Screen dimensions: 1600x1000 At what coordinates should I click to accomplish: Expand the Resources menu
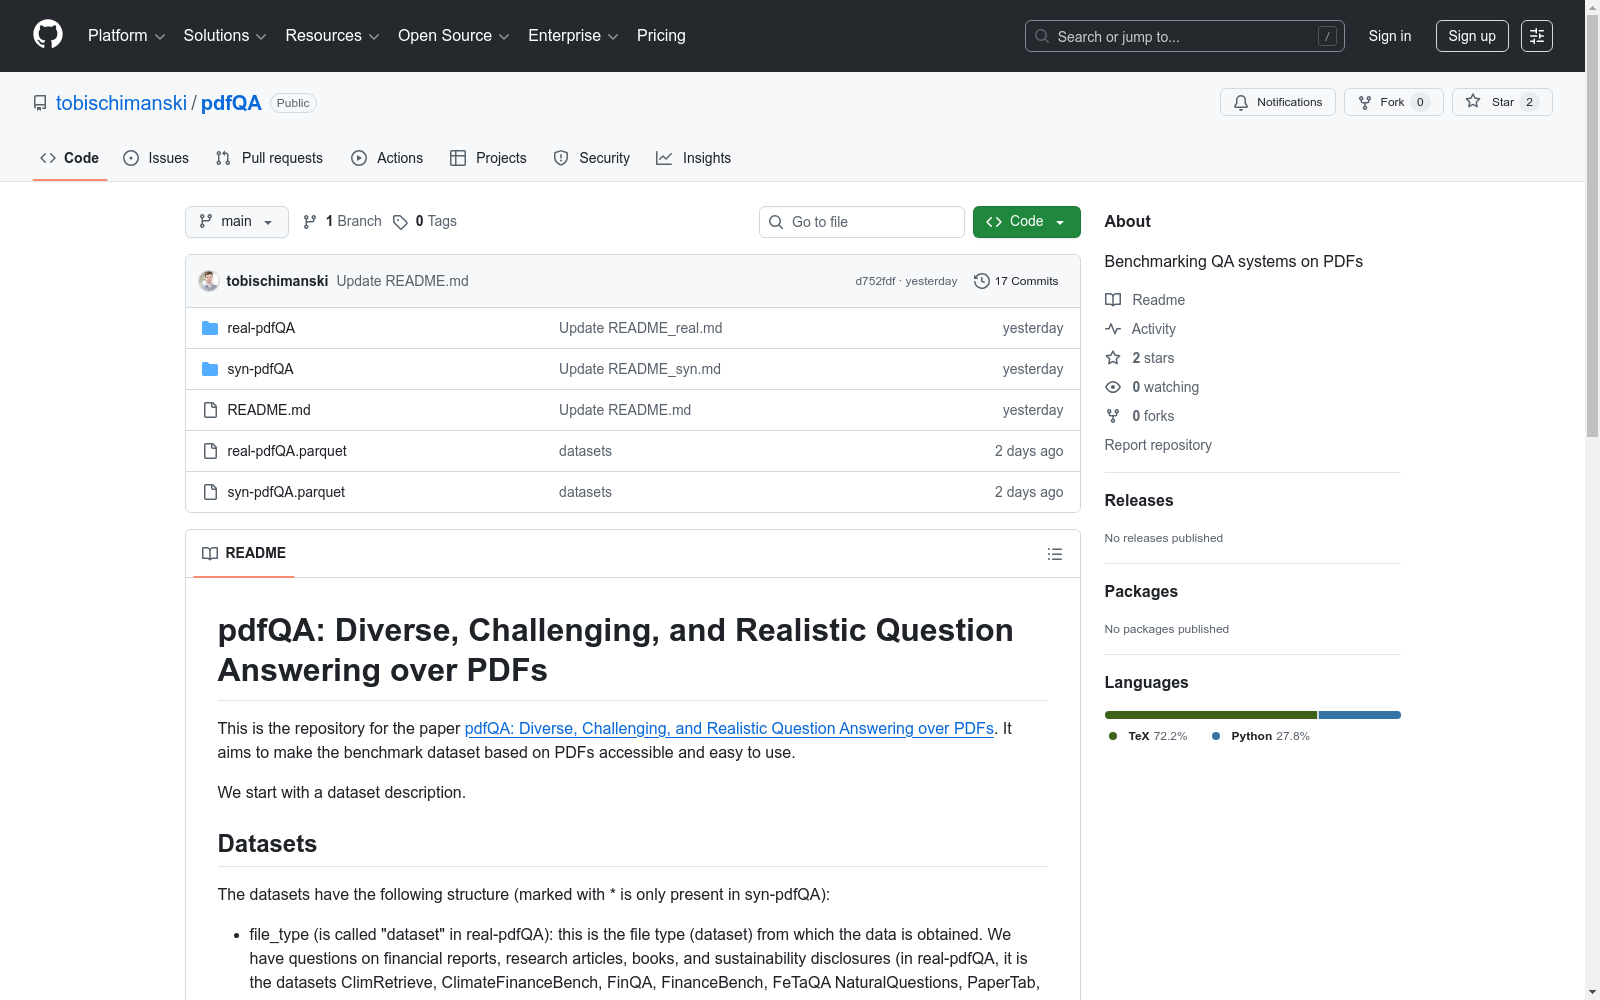click(332, 36)
